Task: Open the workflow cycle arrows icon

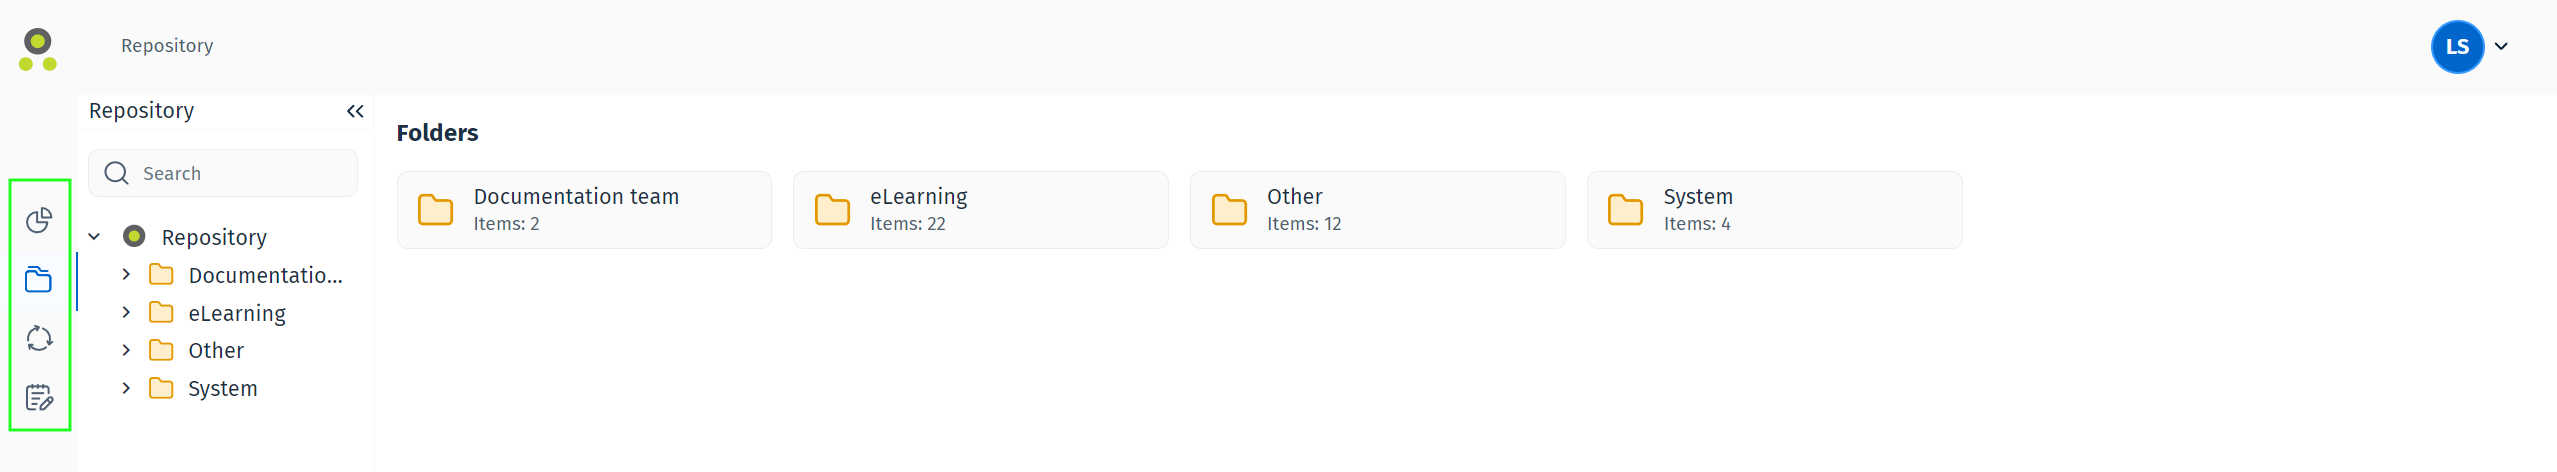Action: (39, 339)
